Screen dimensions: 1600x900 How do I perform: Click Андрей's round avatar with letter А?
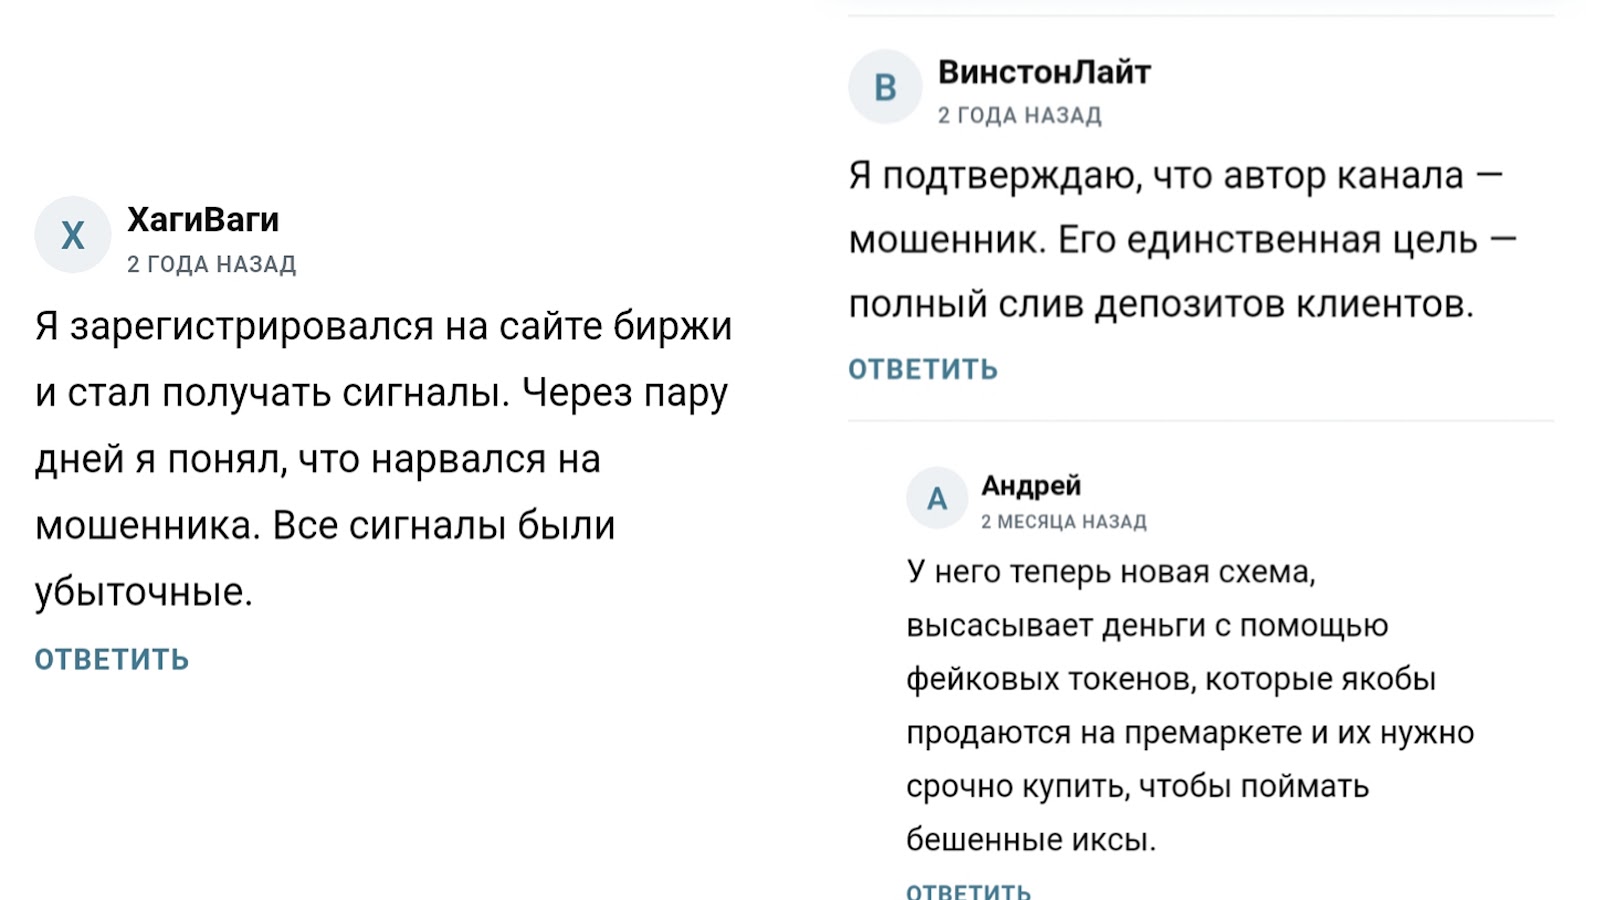coord(937,498)
